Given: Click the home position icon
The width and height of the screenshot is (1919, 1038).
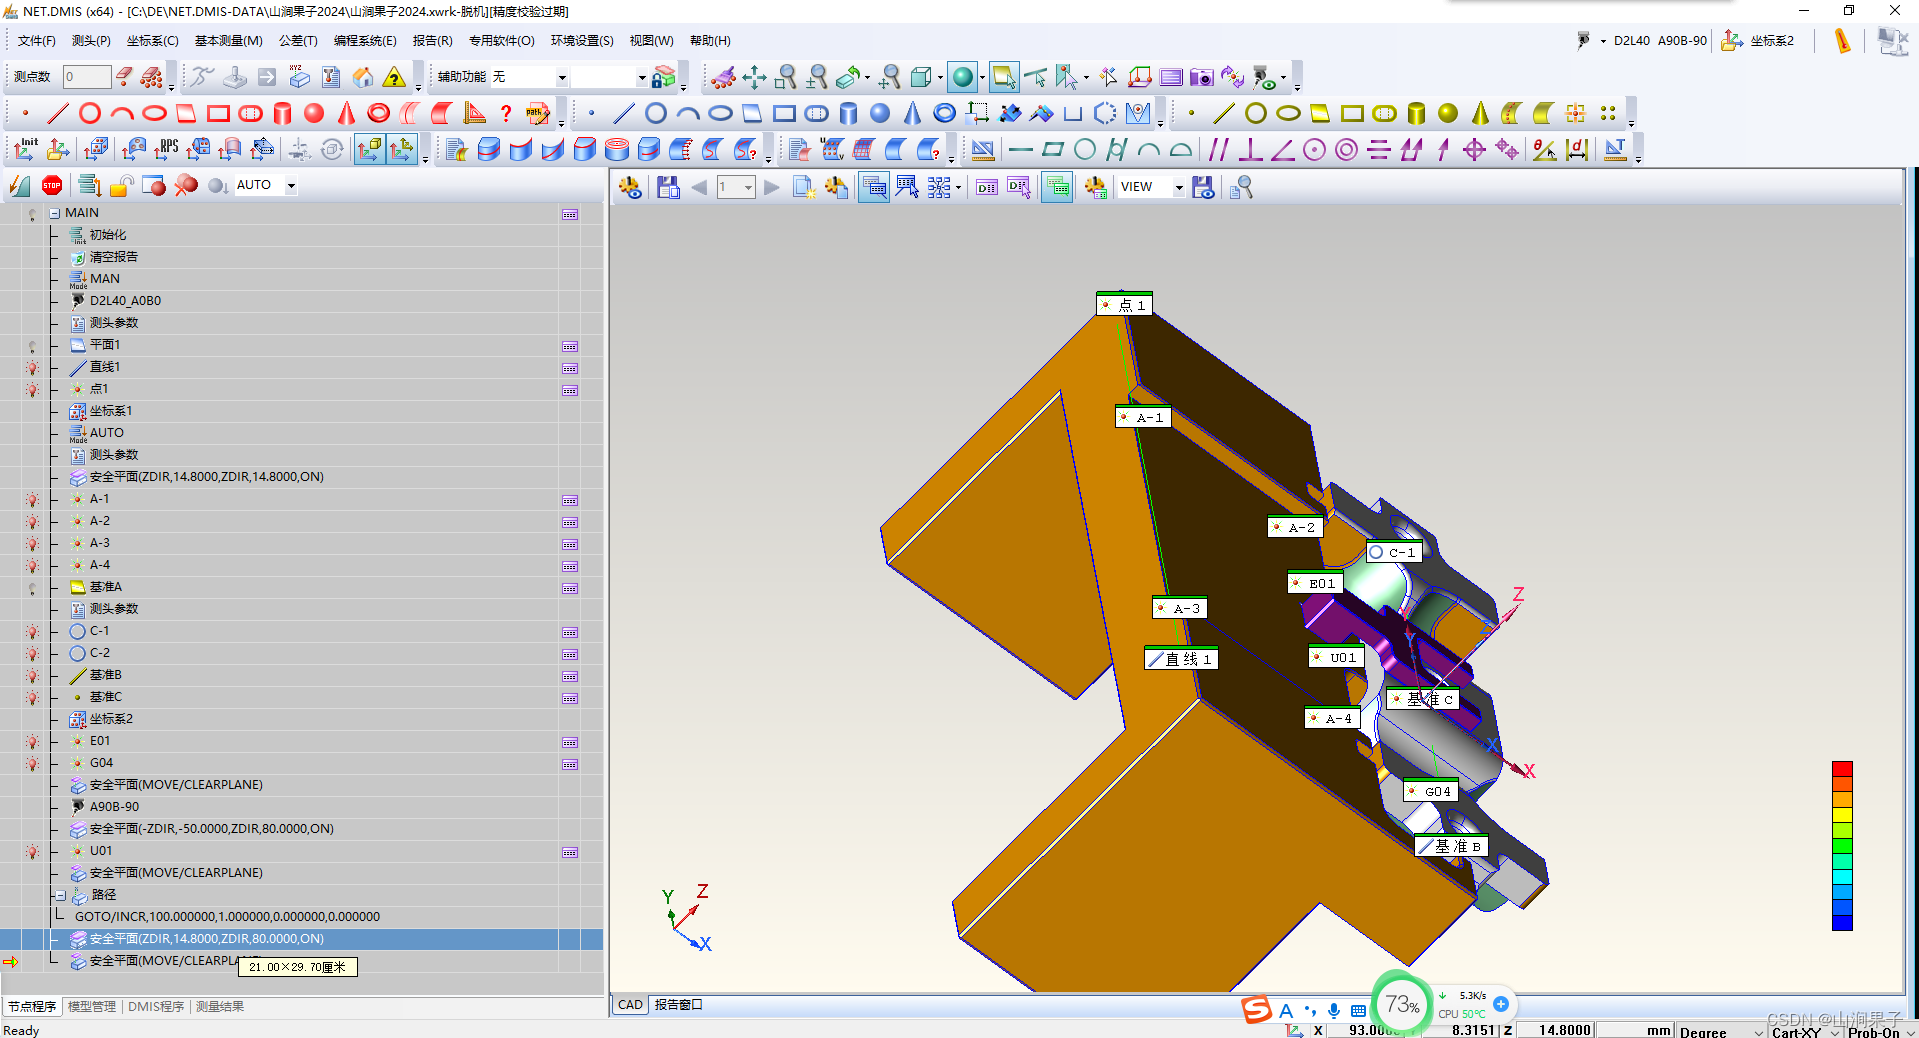Looking at the screenshot, I should tap(363, 77).
